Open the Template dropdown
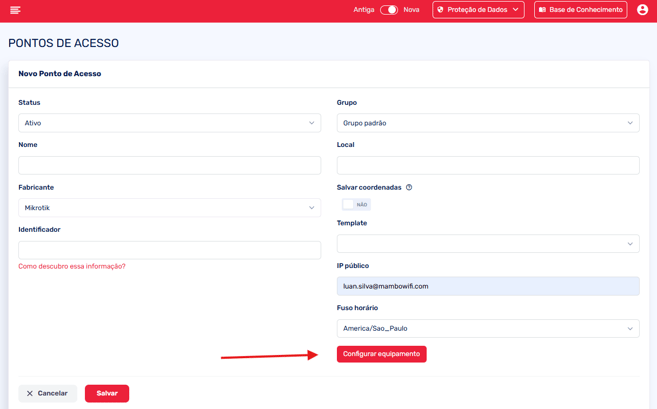 (488, 244)
